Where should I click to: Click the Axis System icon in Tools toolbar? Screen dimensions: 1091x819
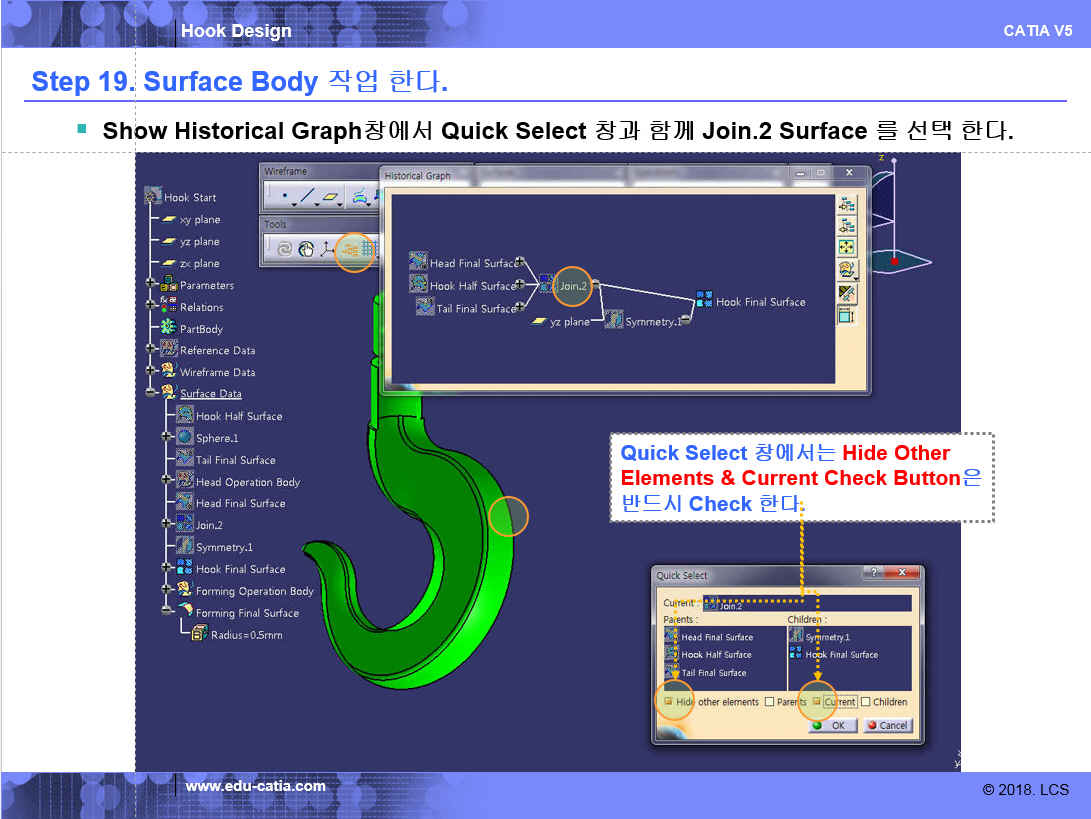[326, 250]
